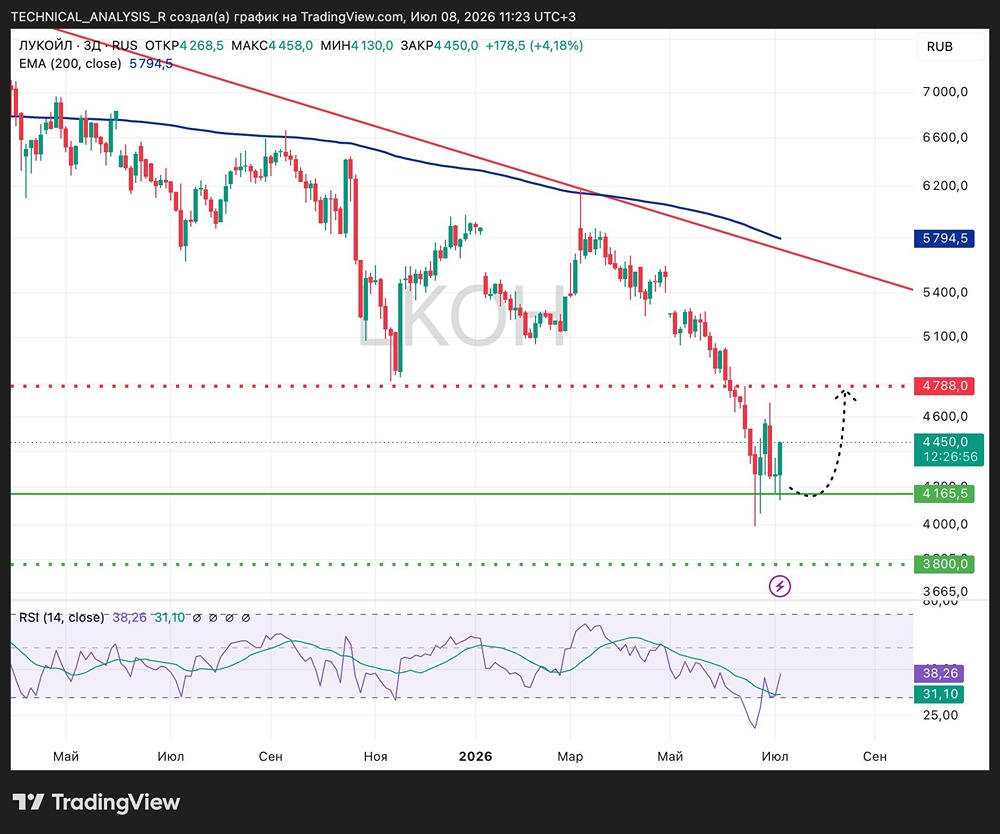Click the red 4788,0 resistance label
Viewport: 1000px width, 834px height.
pyautogui.click(x=945, y=386)
